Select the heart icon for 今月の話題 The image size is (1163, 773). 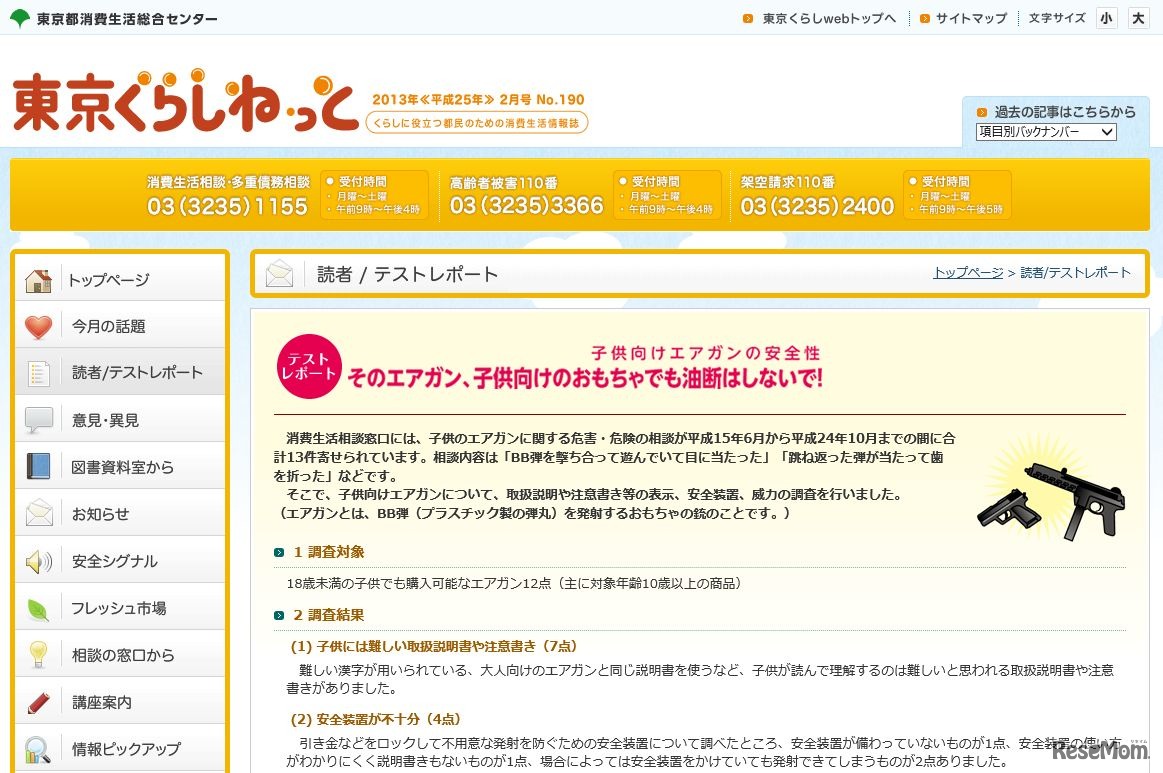[37, 325]
